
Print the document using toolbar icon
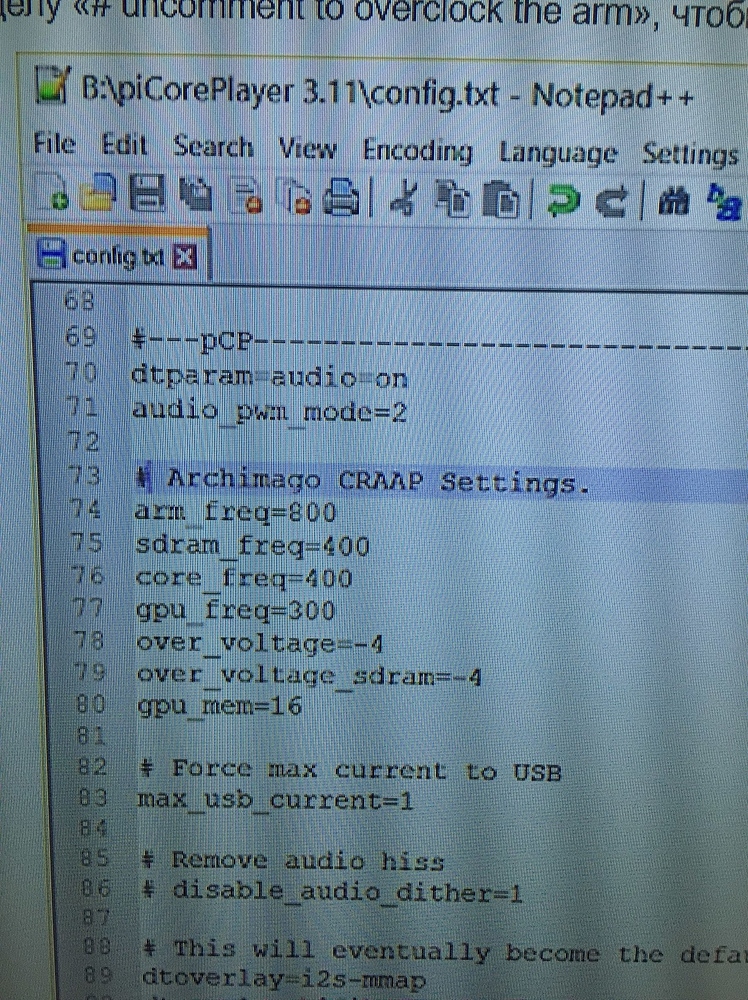(x=342, y=199)
